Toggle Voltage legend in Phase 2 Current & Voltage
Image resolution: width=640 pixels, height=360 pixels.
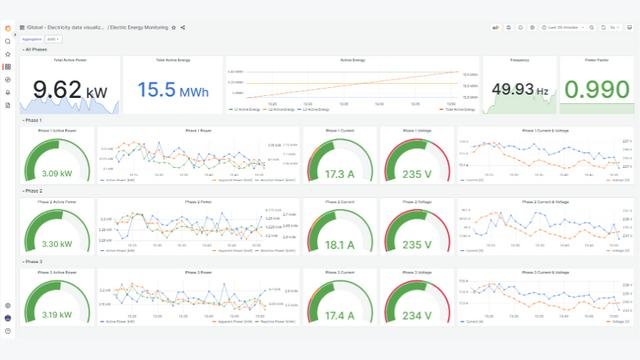point(618,251)
